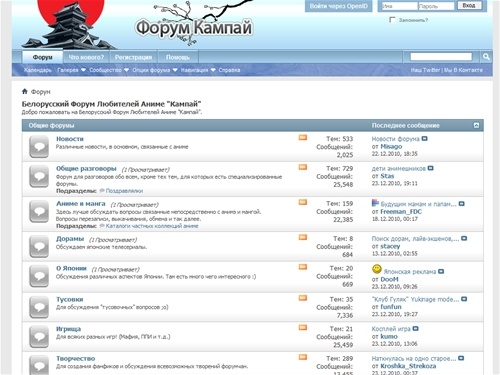Screen dimensions: 500x375
Task: Open RSS feed icon for Общие разговоры
Action: (x=303, y=167)
